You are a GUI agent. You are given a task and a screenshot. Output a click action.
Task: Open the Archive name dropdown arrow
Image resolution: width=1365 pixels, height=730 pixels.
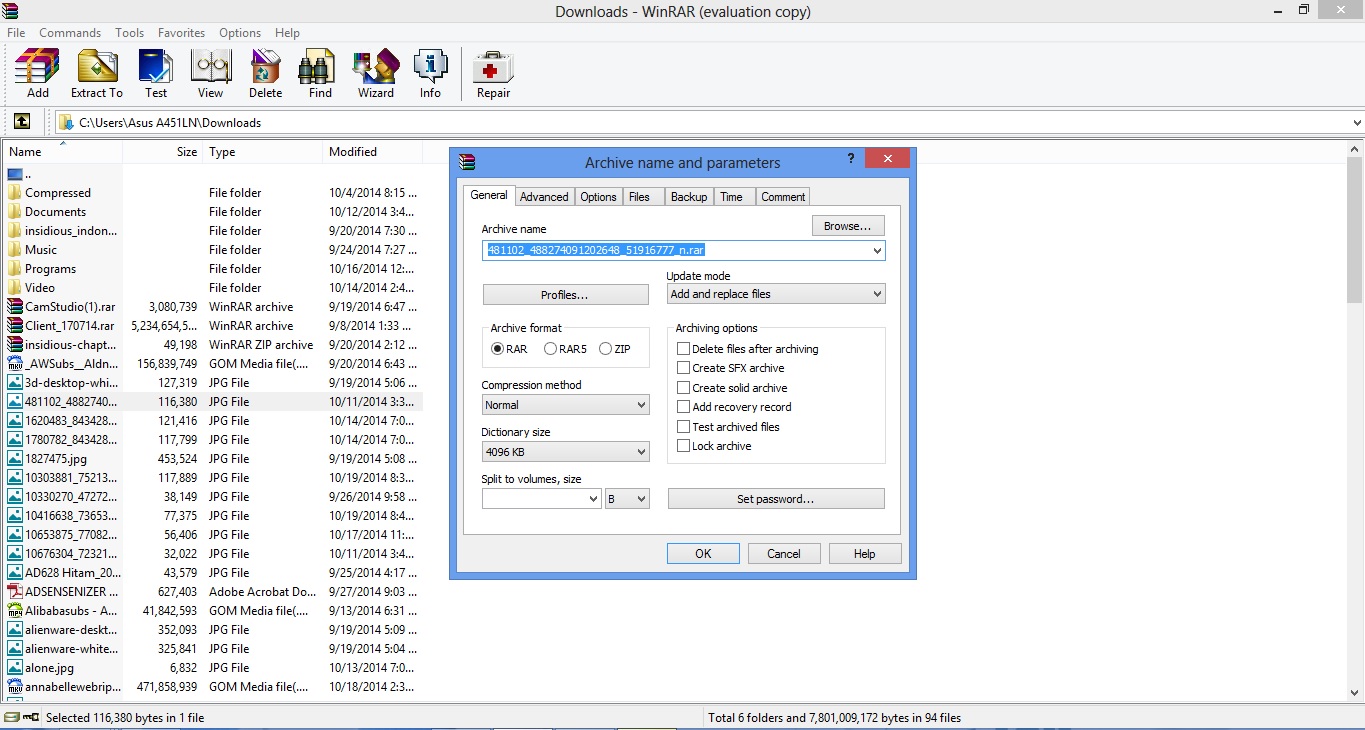coord(877,251)
